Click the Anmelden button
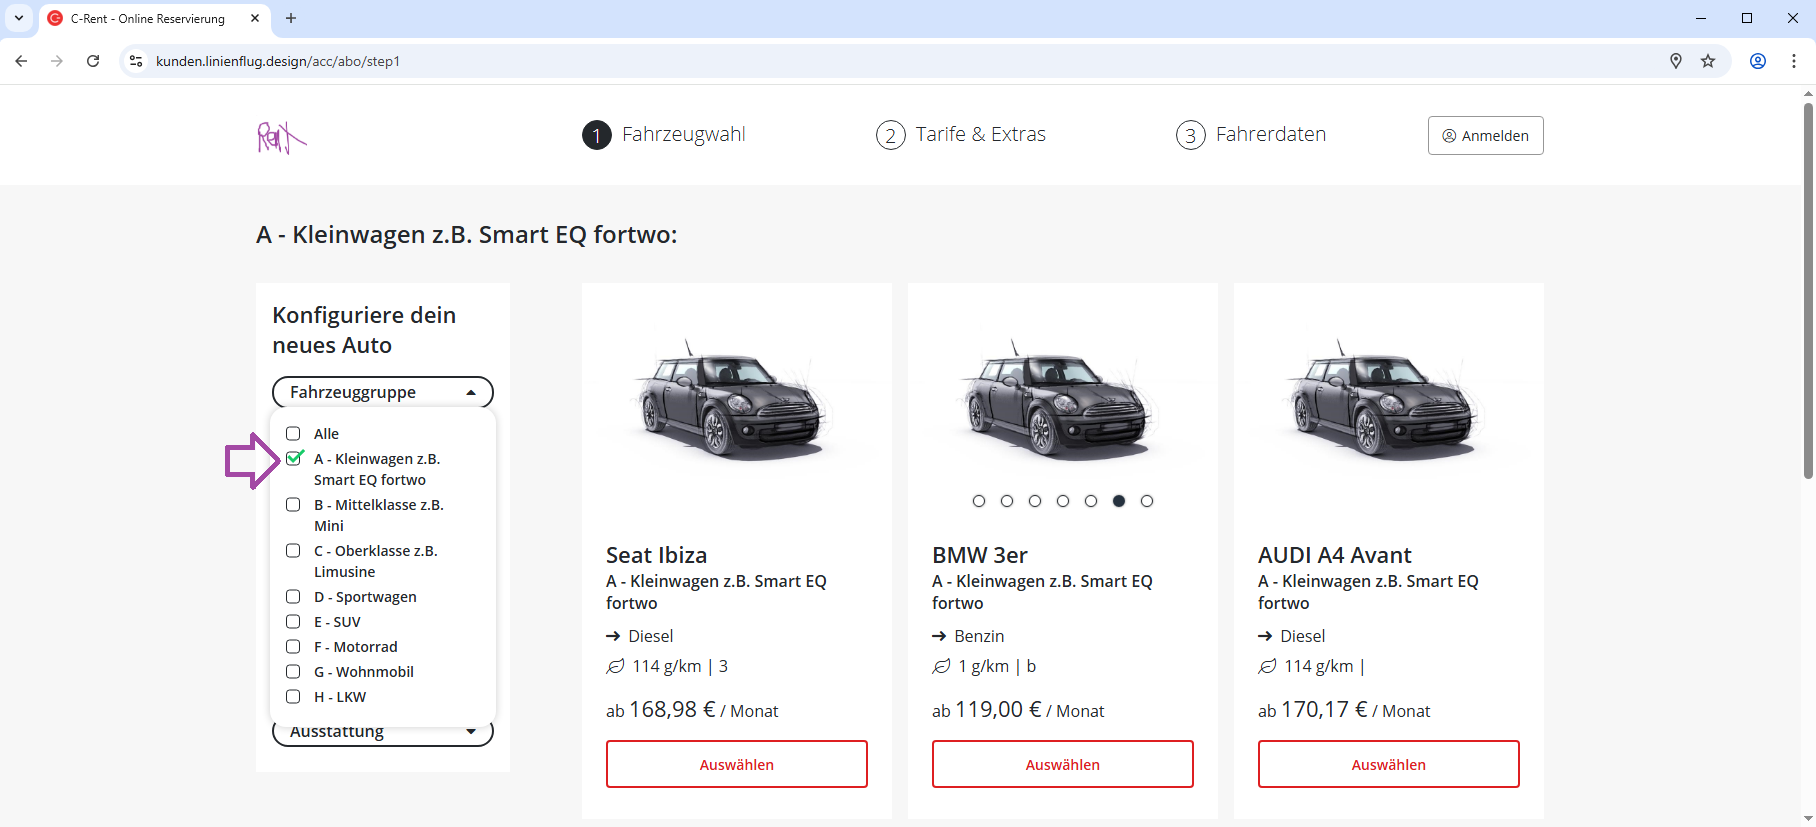Viewport: 1816px width, 827px height. (x=1485, y=136)
